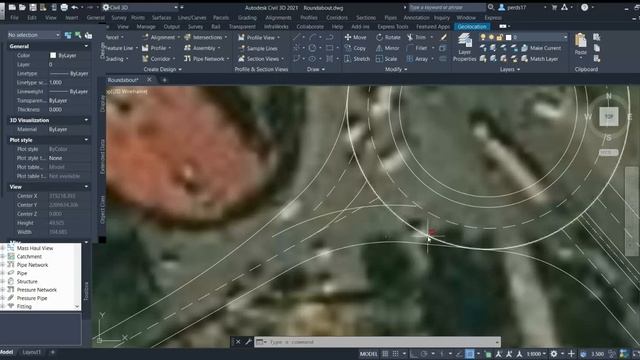The image size is (640, 360).
Task: Click the Match Layer button
Action: (x=540, y=59)
